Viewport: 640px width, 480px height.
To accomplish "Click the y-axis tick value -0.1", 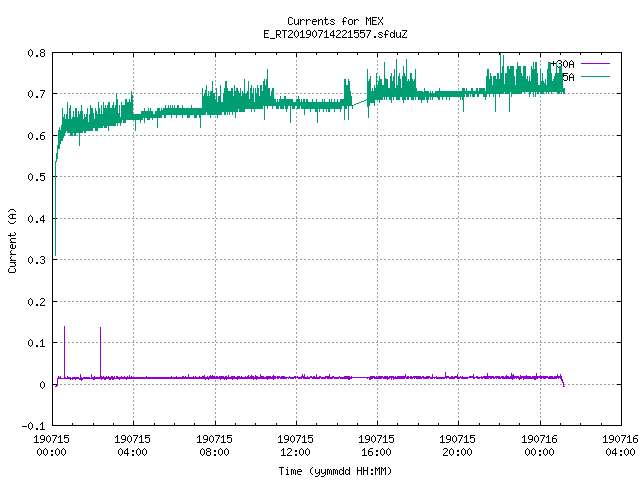I will click(x=33, y=426).
